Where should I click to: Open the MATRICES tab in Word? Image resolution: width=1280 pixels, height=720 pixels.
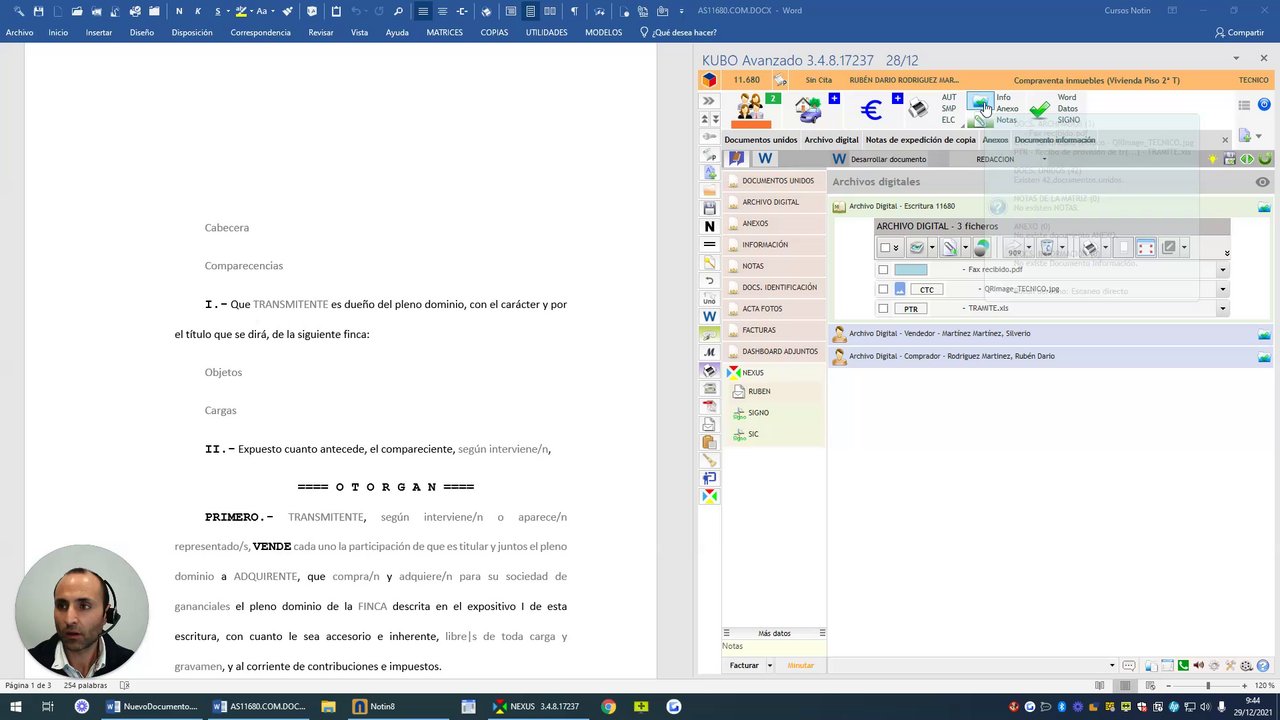(445, 32)
